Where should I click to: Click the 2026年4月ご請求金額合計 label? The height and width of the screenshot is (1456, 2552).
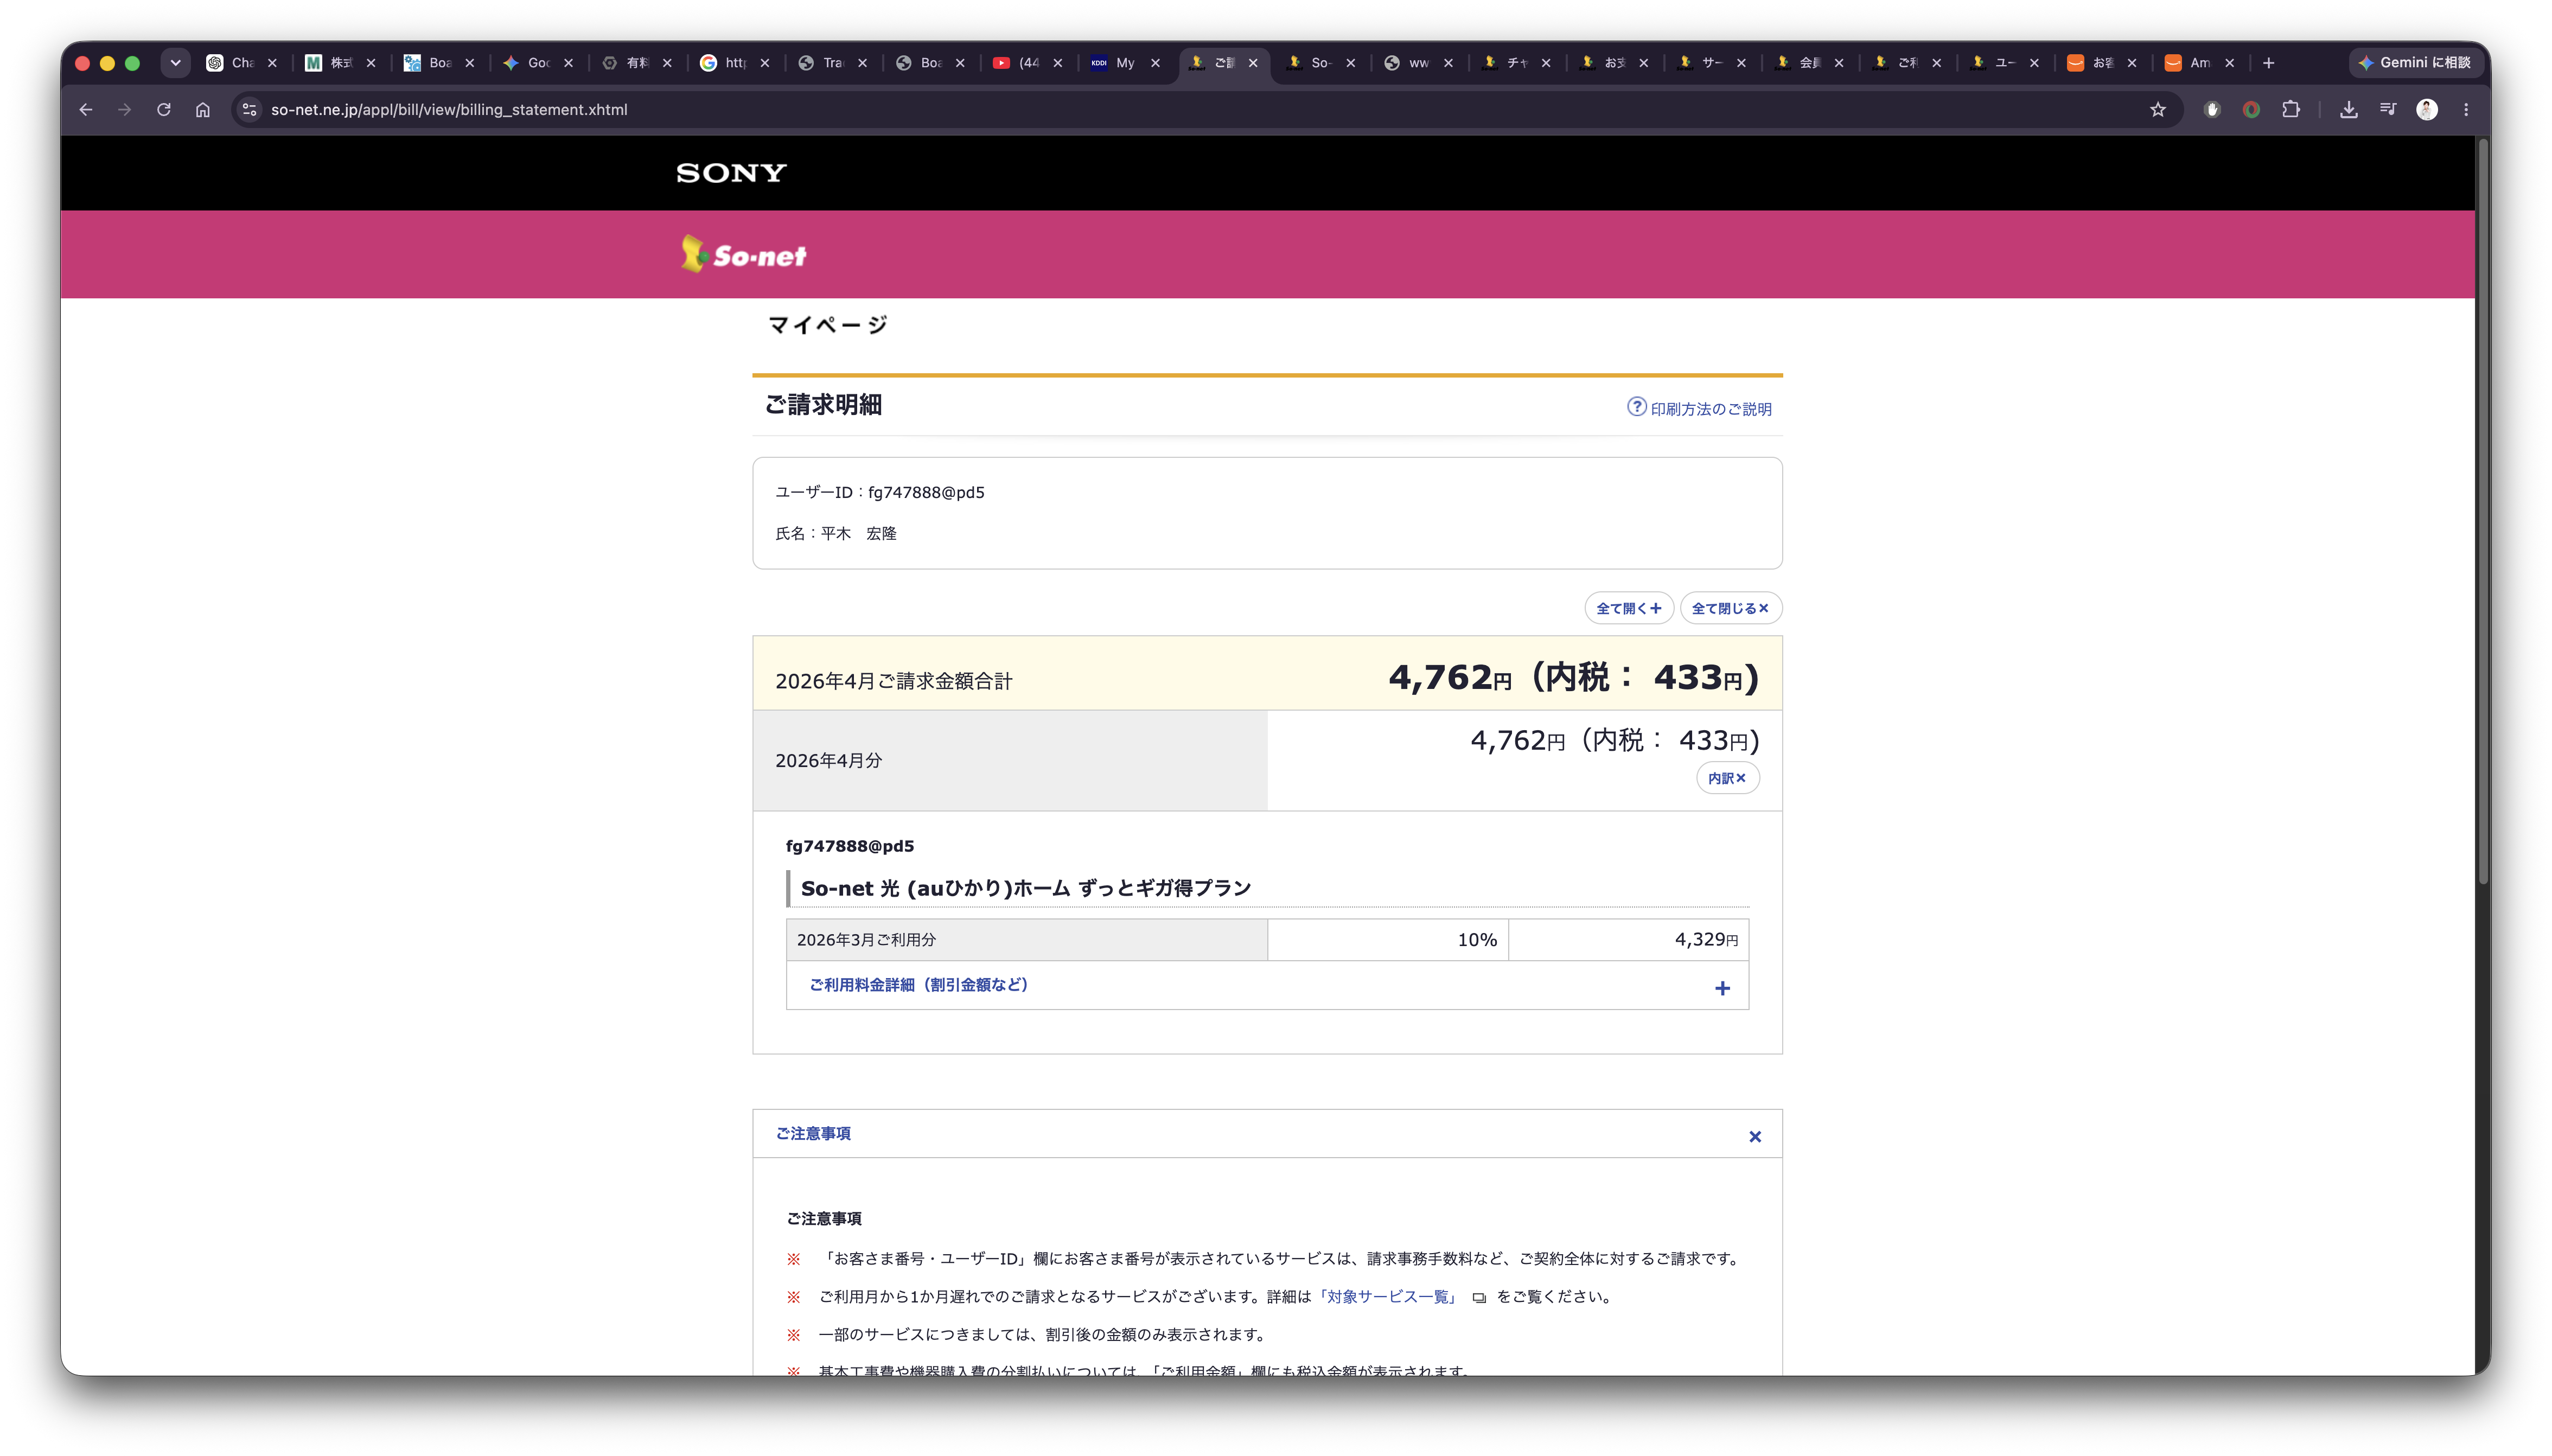point(893,681)
